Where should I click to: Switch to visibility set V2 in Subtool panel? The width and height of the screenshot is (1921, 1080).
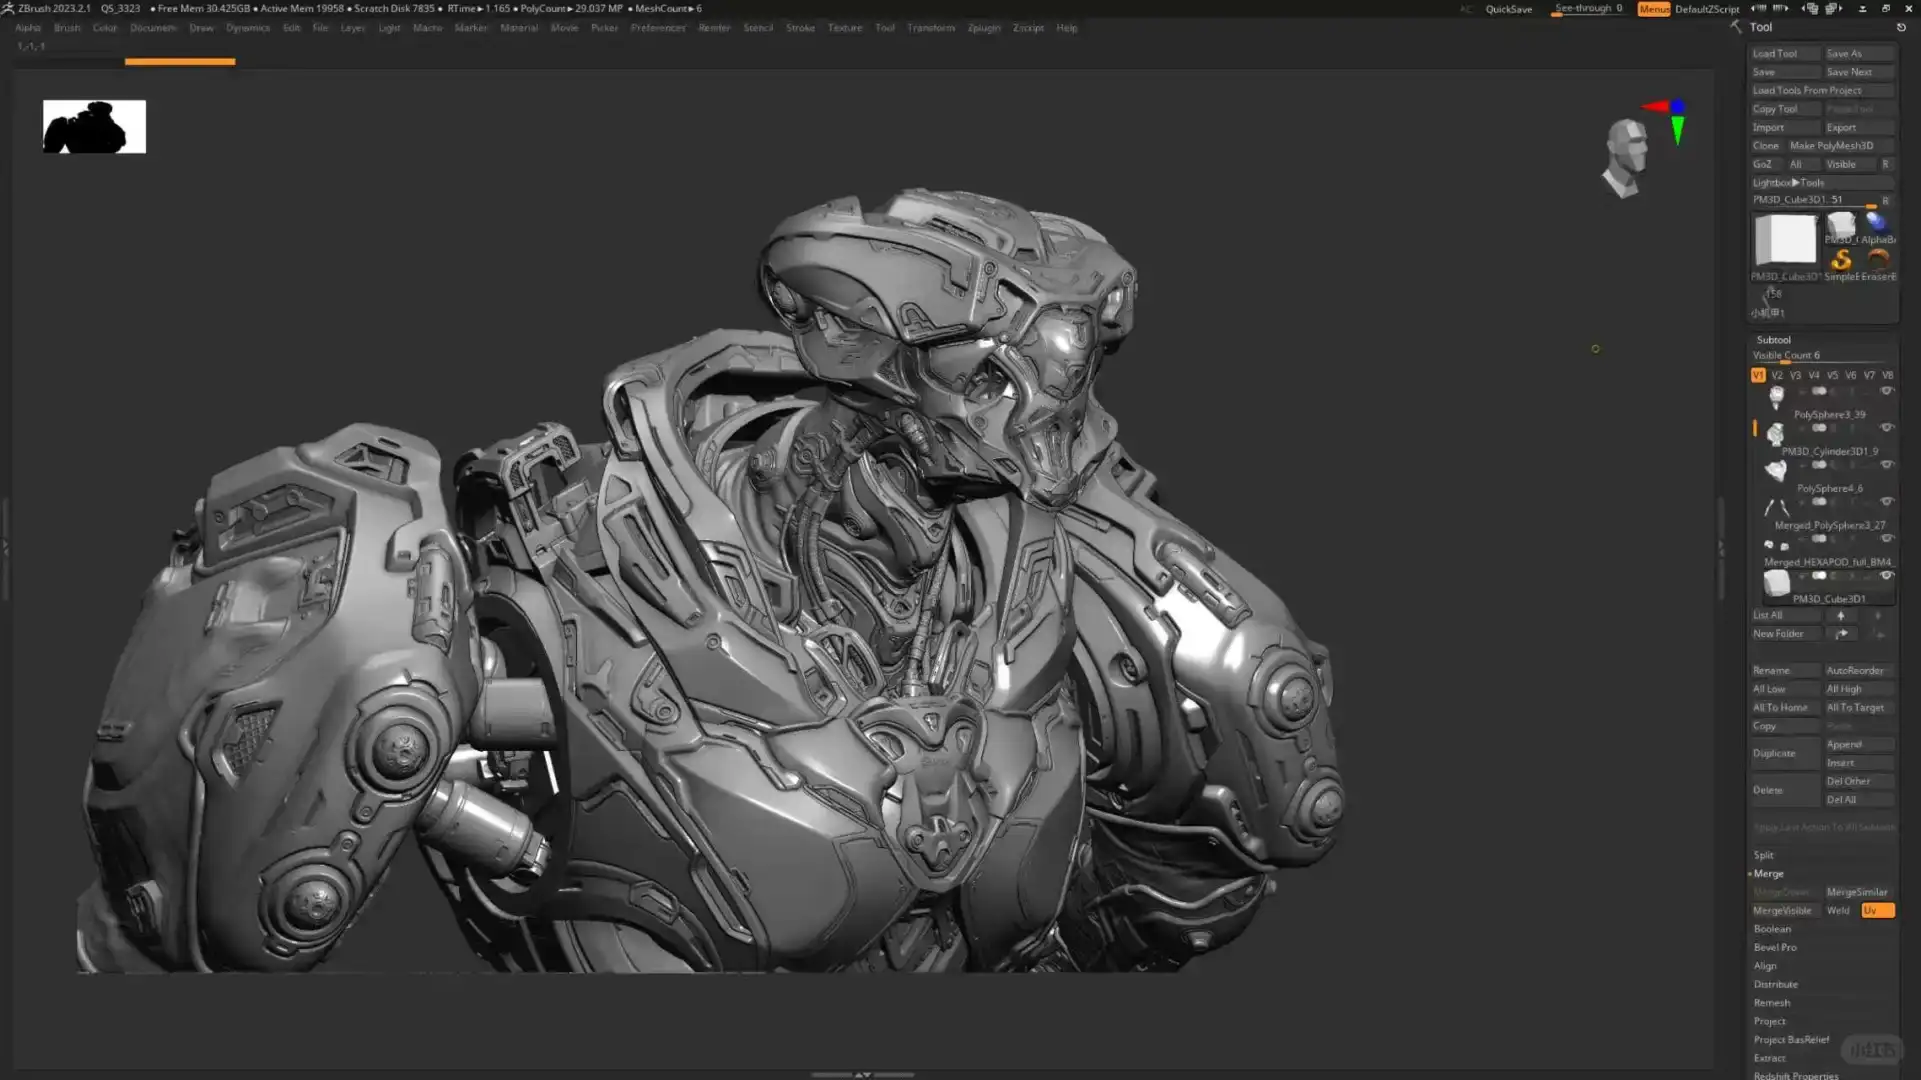click(x=1778, y=375)
